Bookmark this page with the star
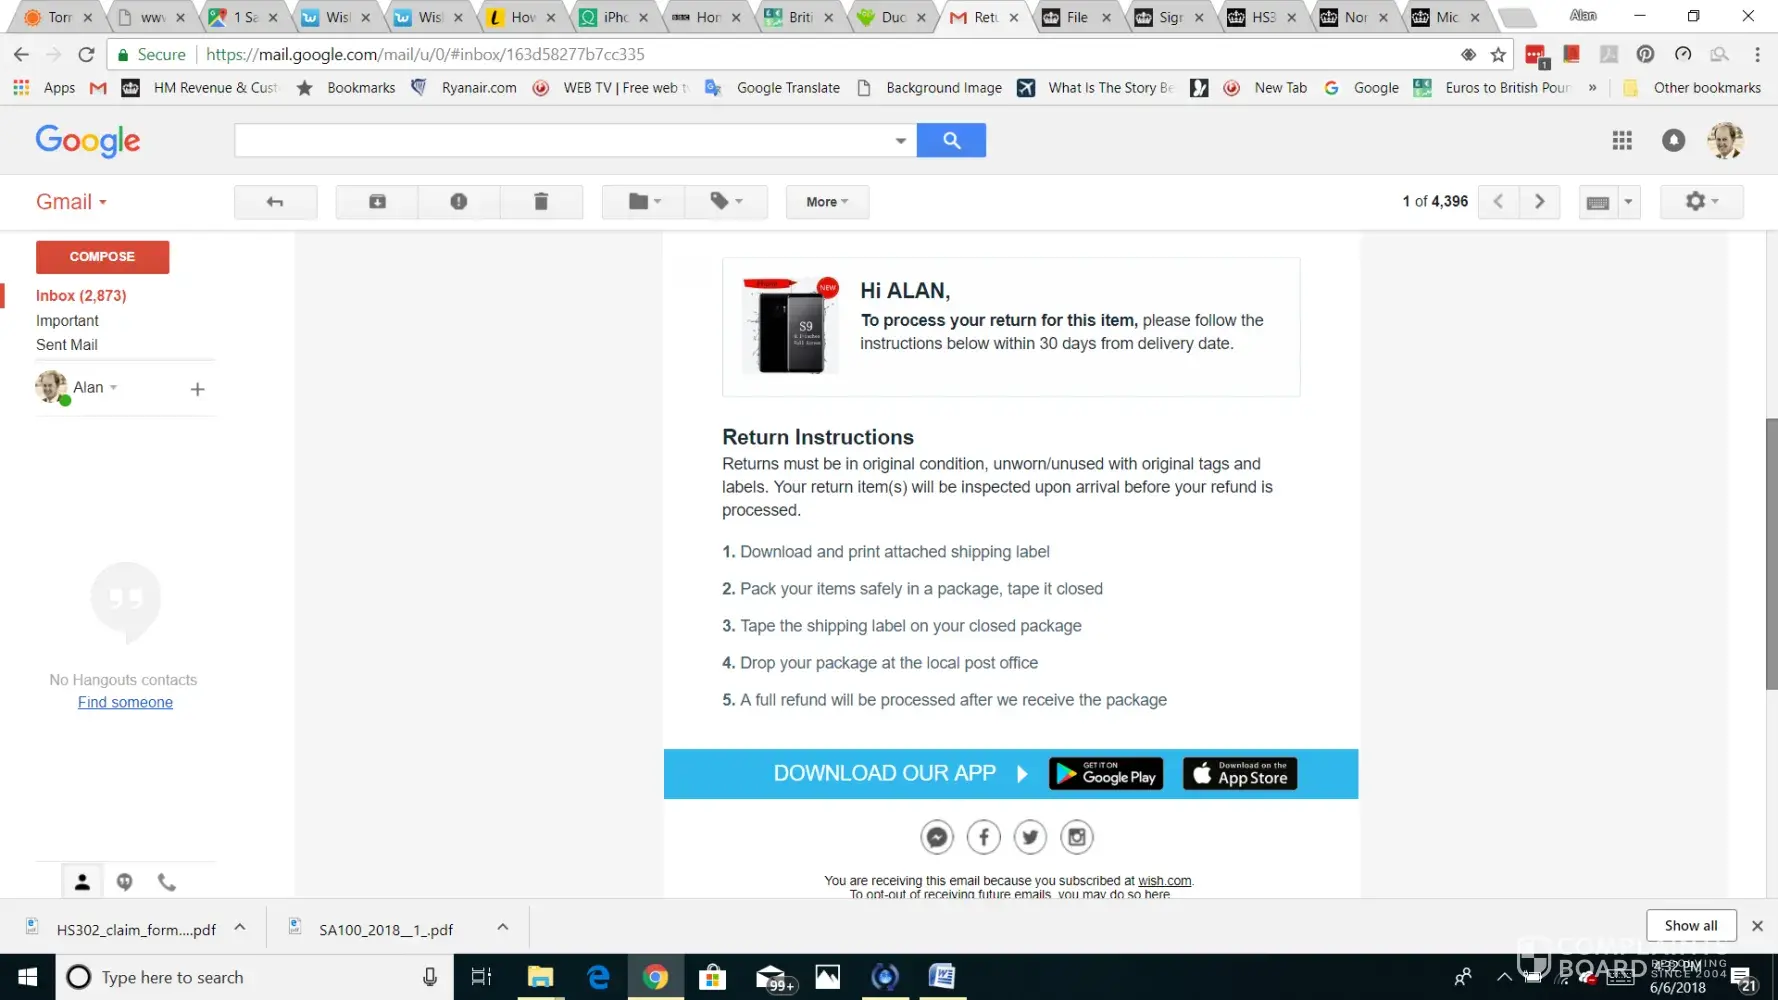1778x1000 pixels. pos(1498,55)
